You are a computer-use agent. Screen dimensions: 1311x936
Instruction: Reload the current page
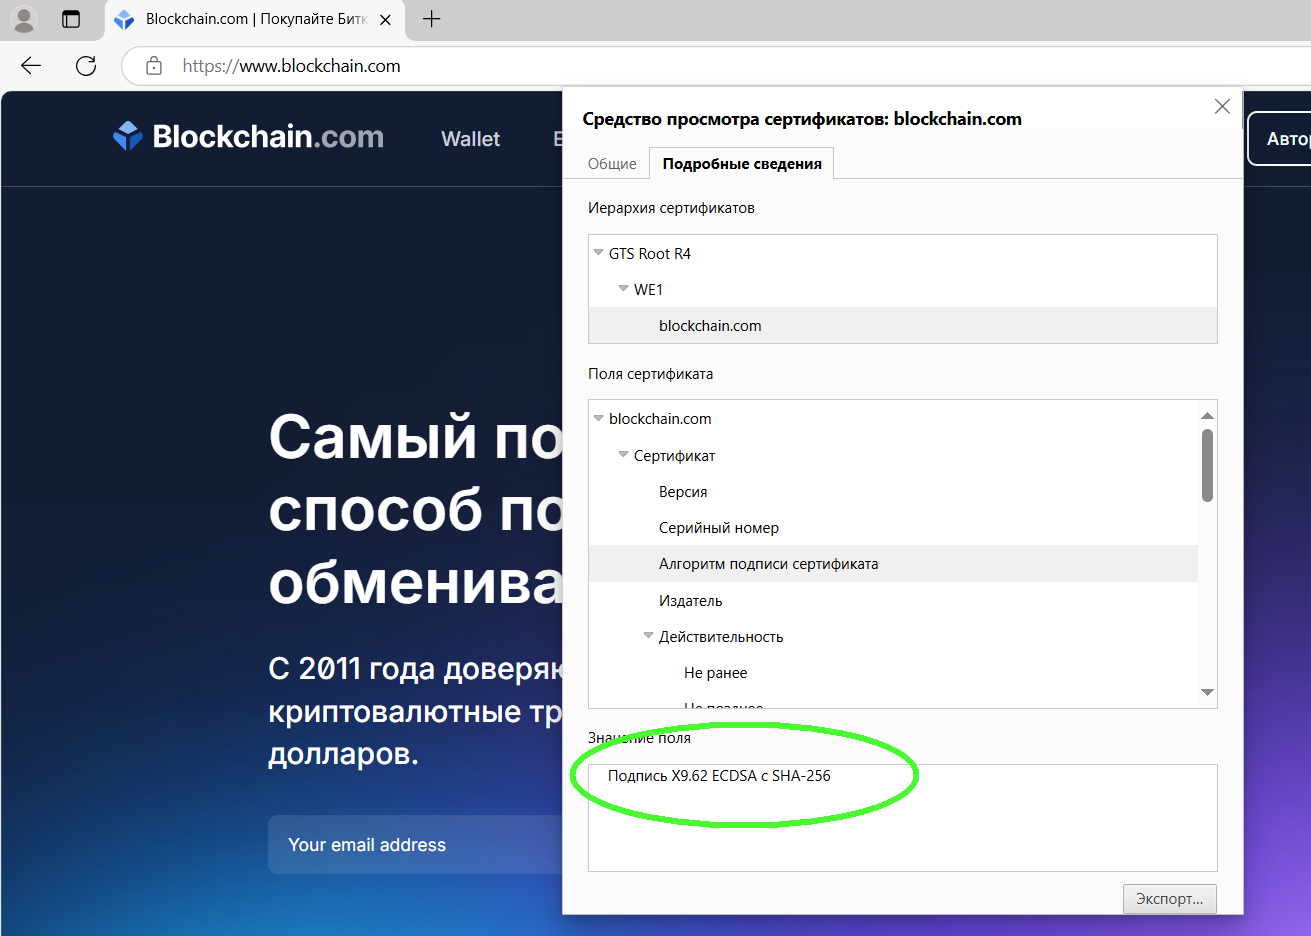coord(86,66)
